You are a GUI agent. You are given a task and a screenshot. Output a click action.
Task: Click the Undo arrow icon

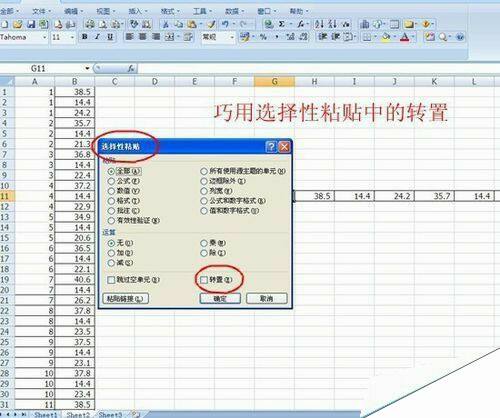pyautogui.click(x=225, y=24)
